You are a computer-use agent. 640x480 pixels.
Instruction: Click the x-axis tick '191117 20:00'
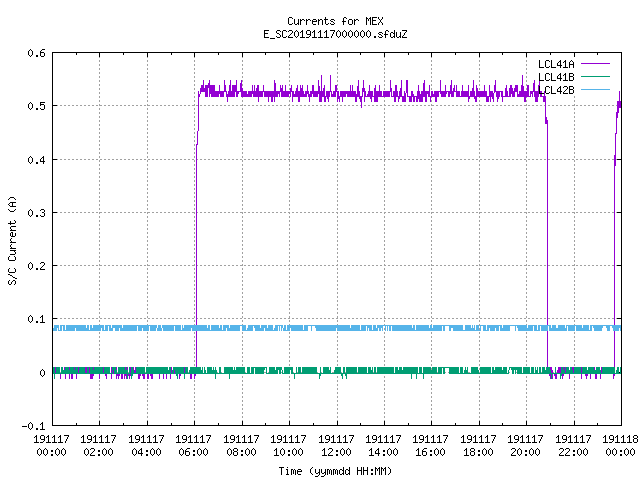click(x=525, y=446)
